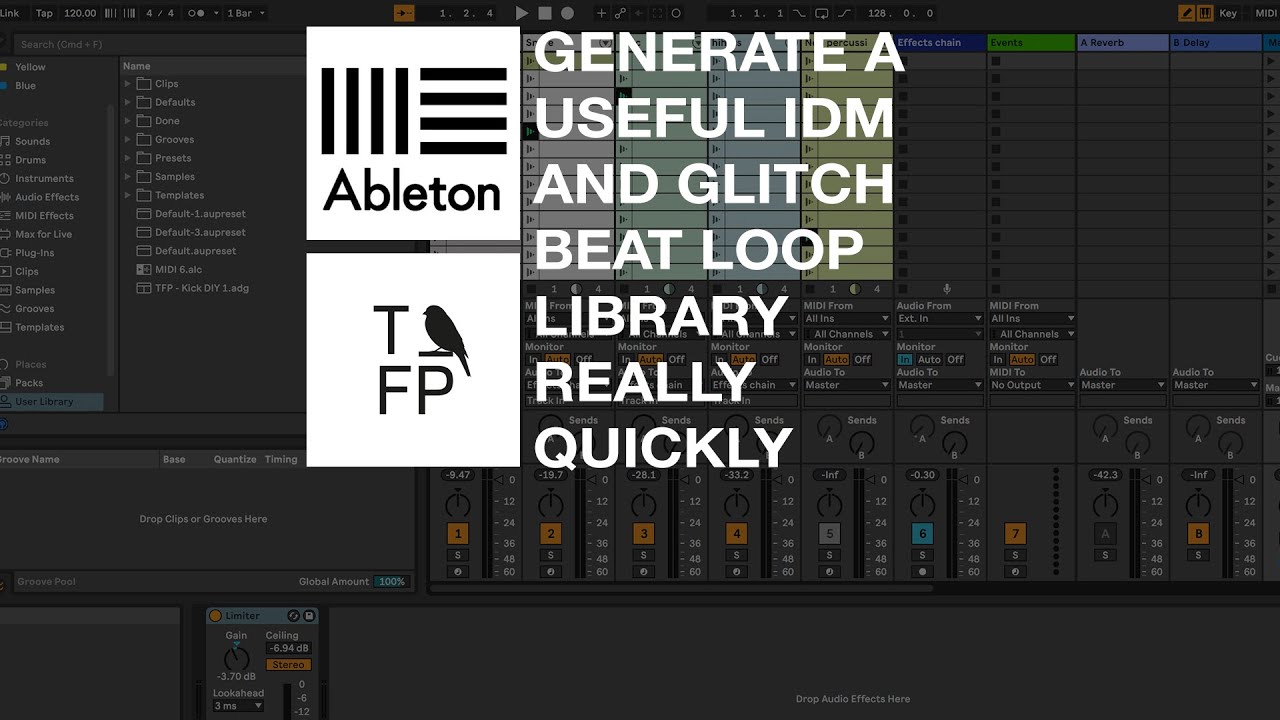
Task: Toggle the Metronome button
Action: (197, 13)
